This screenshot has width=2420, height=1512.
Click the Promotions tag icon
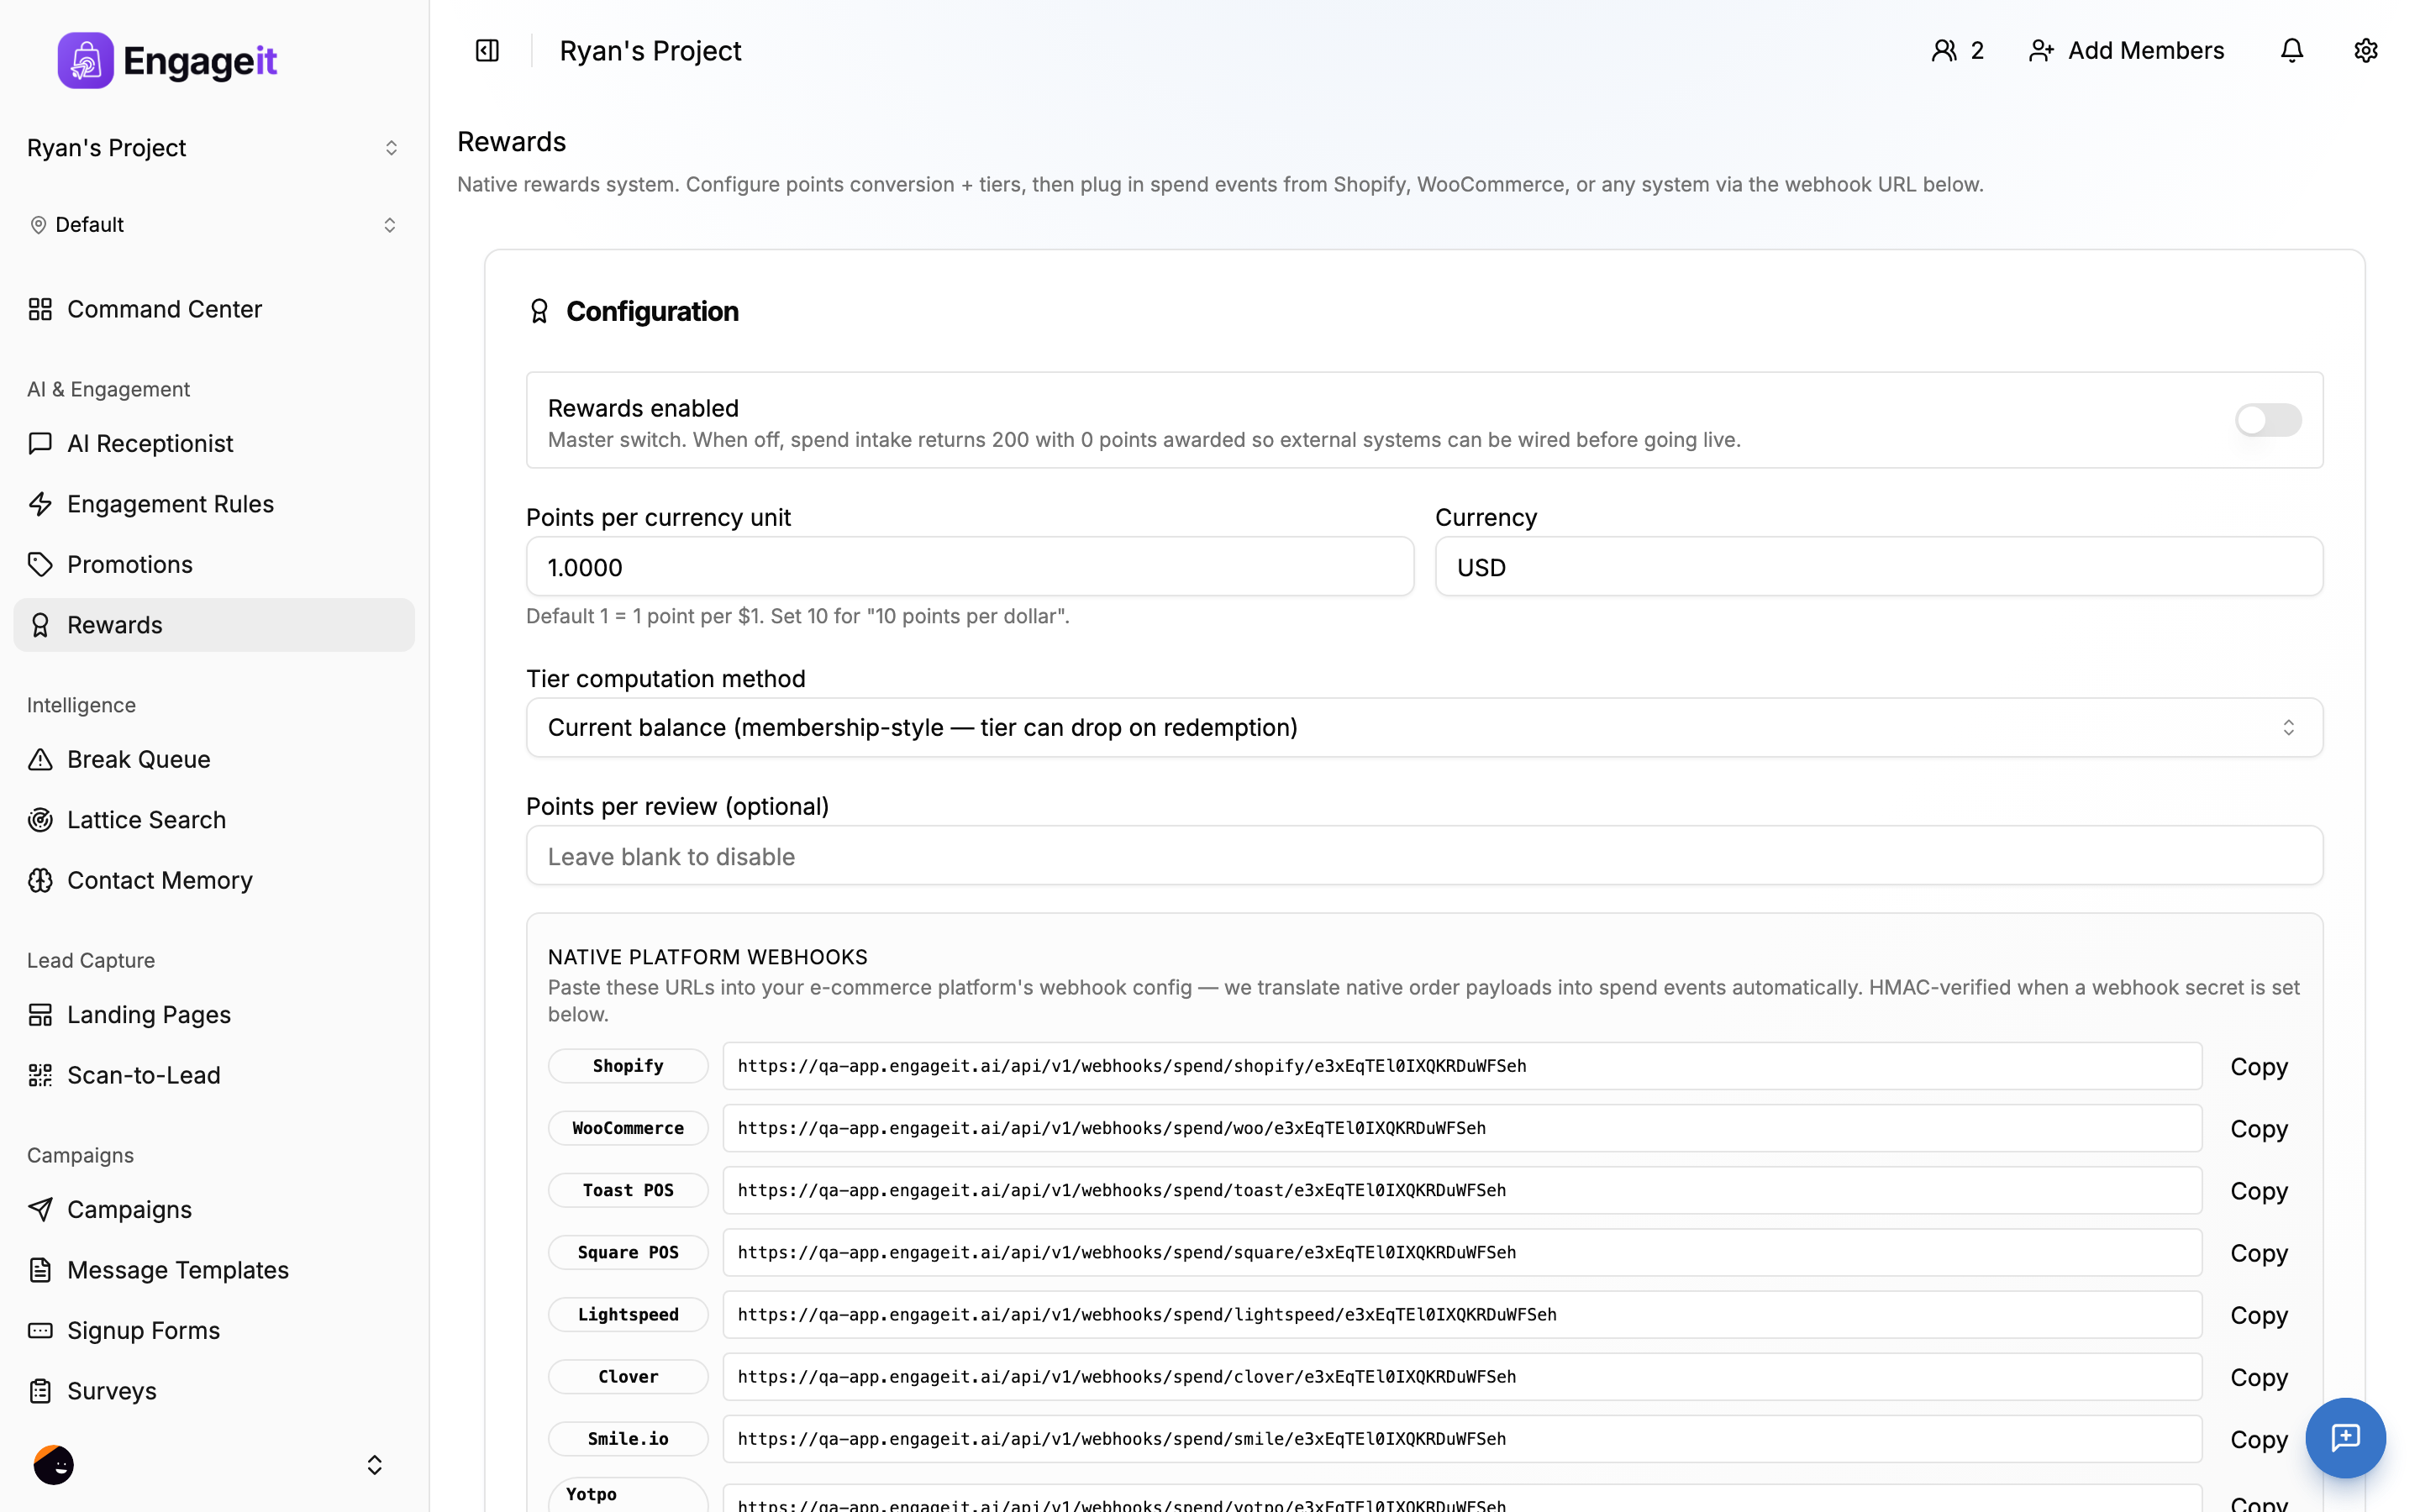point(40,564)
